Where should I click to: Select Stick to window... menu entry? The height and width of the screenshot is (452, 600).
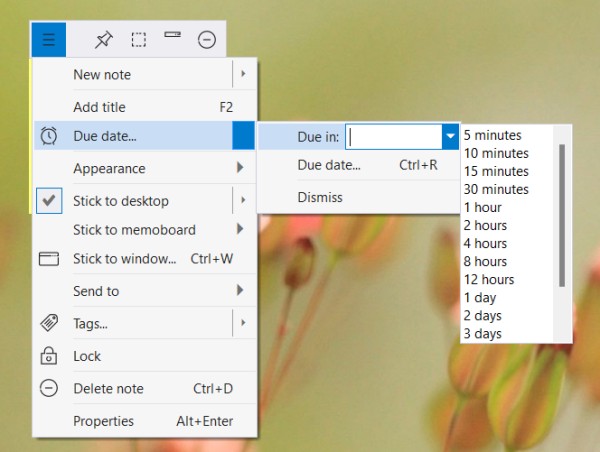pyautogui.click(x=145, y=259)
